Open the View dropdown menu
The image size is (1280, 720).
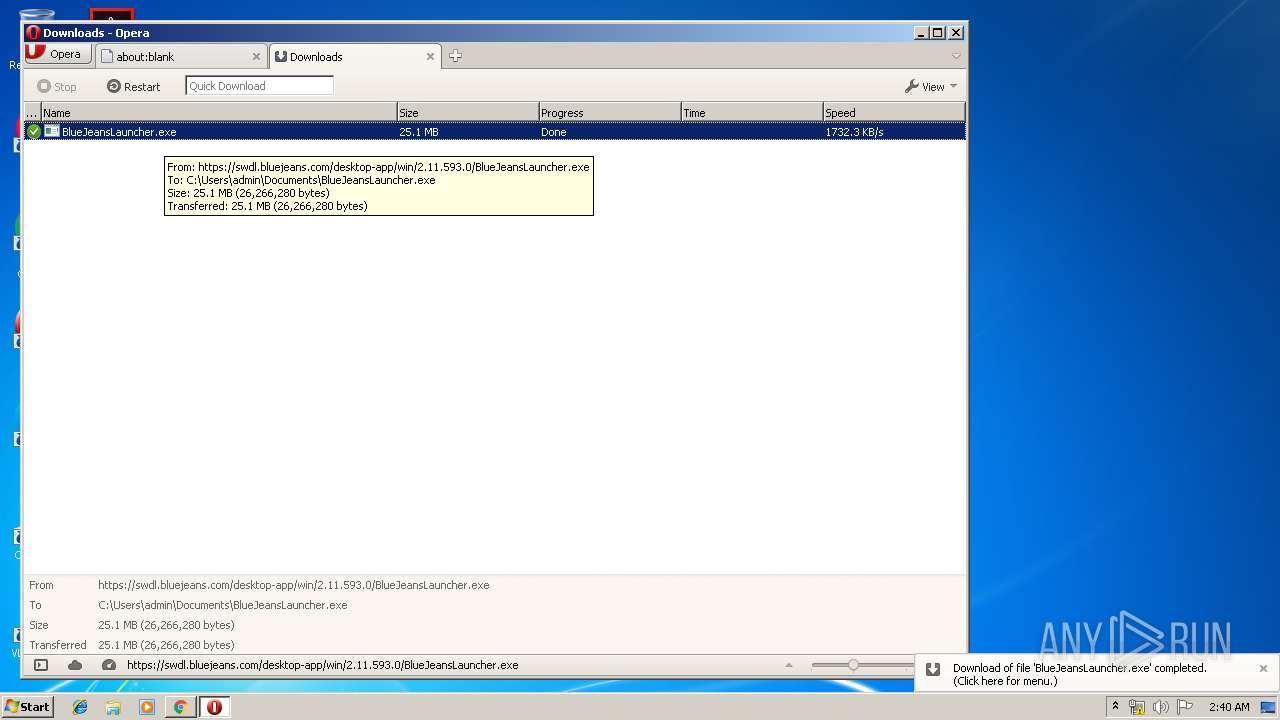(x=931, y=86)
